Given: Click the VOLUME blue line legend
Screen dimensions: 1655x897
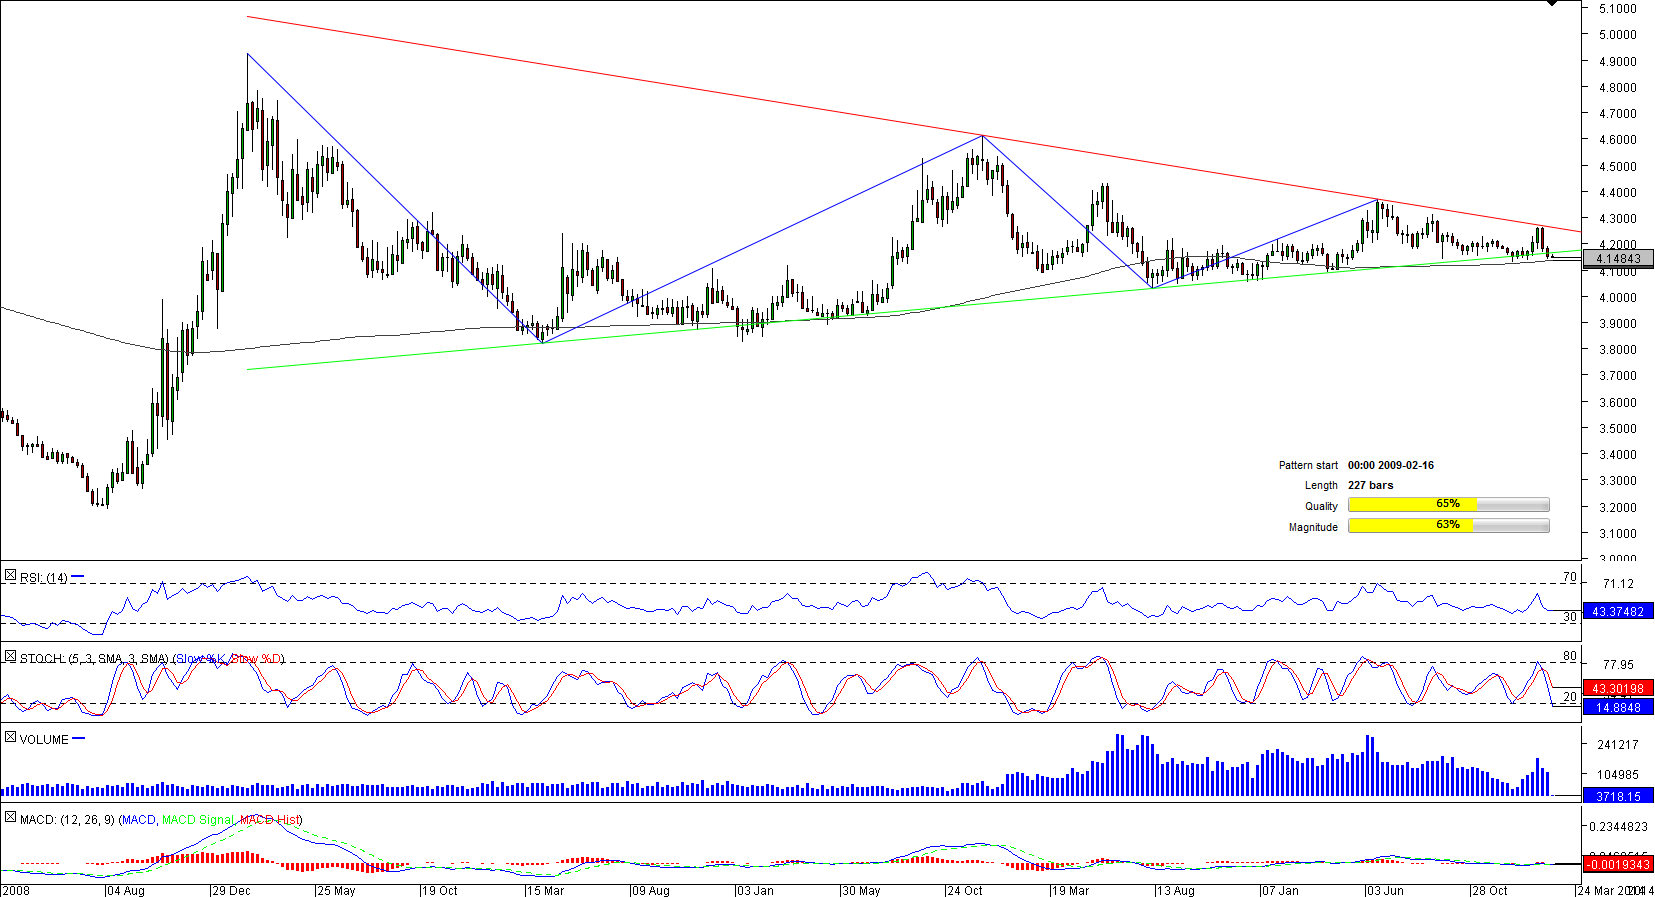Looking at the screenshot, I should (79, 739).
